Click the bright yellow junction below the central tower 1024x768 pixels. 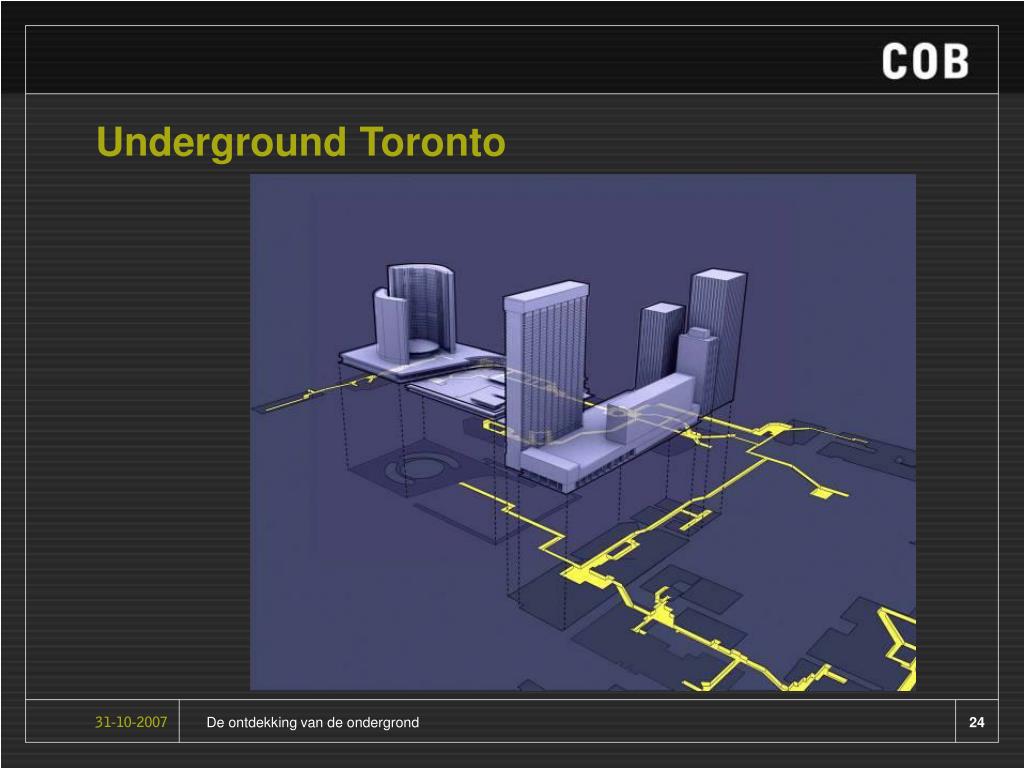pos(582,573)
